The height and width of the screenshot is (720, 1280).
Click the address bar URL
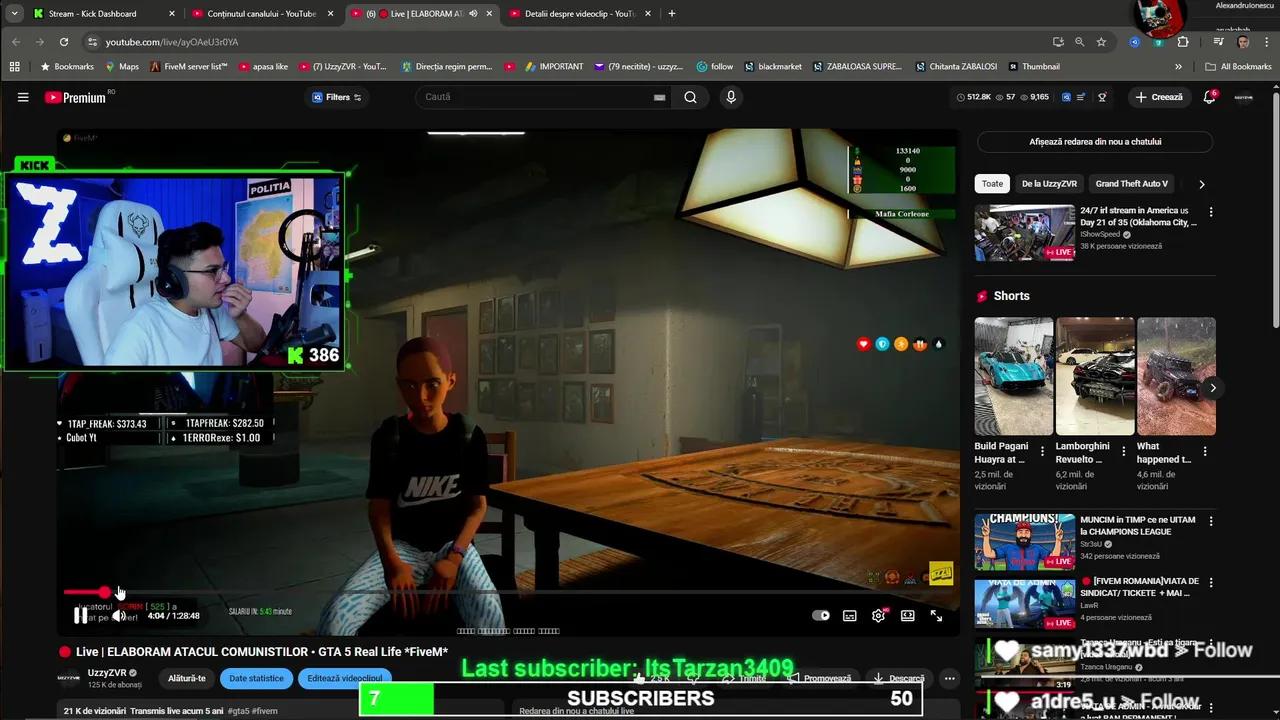pos(172,42)
